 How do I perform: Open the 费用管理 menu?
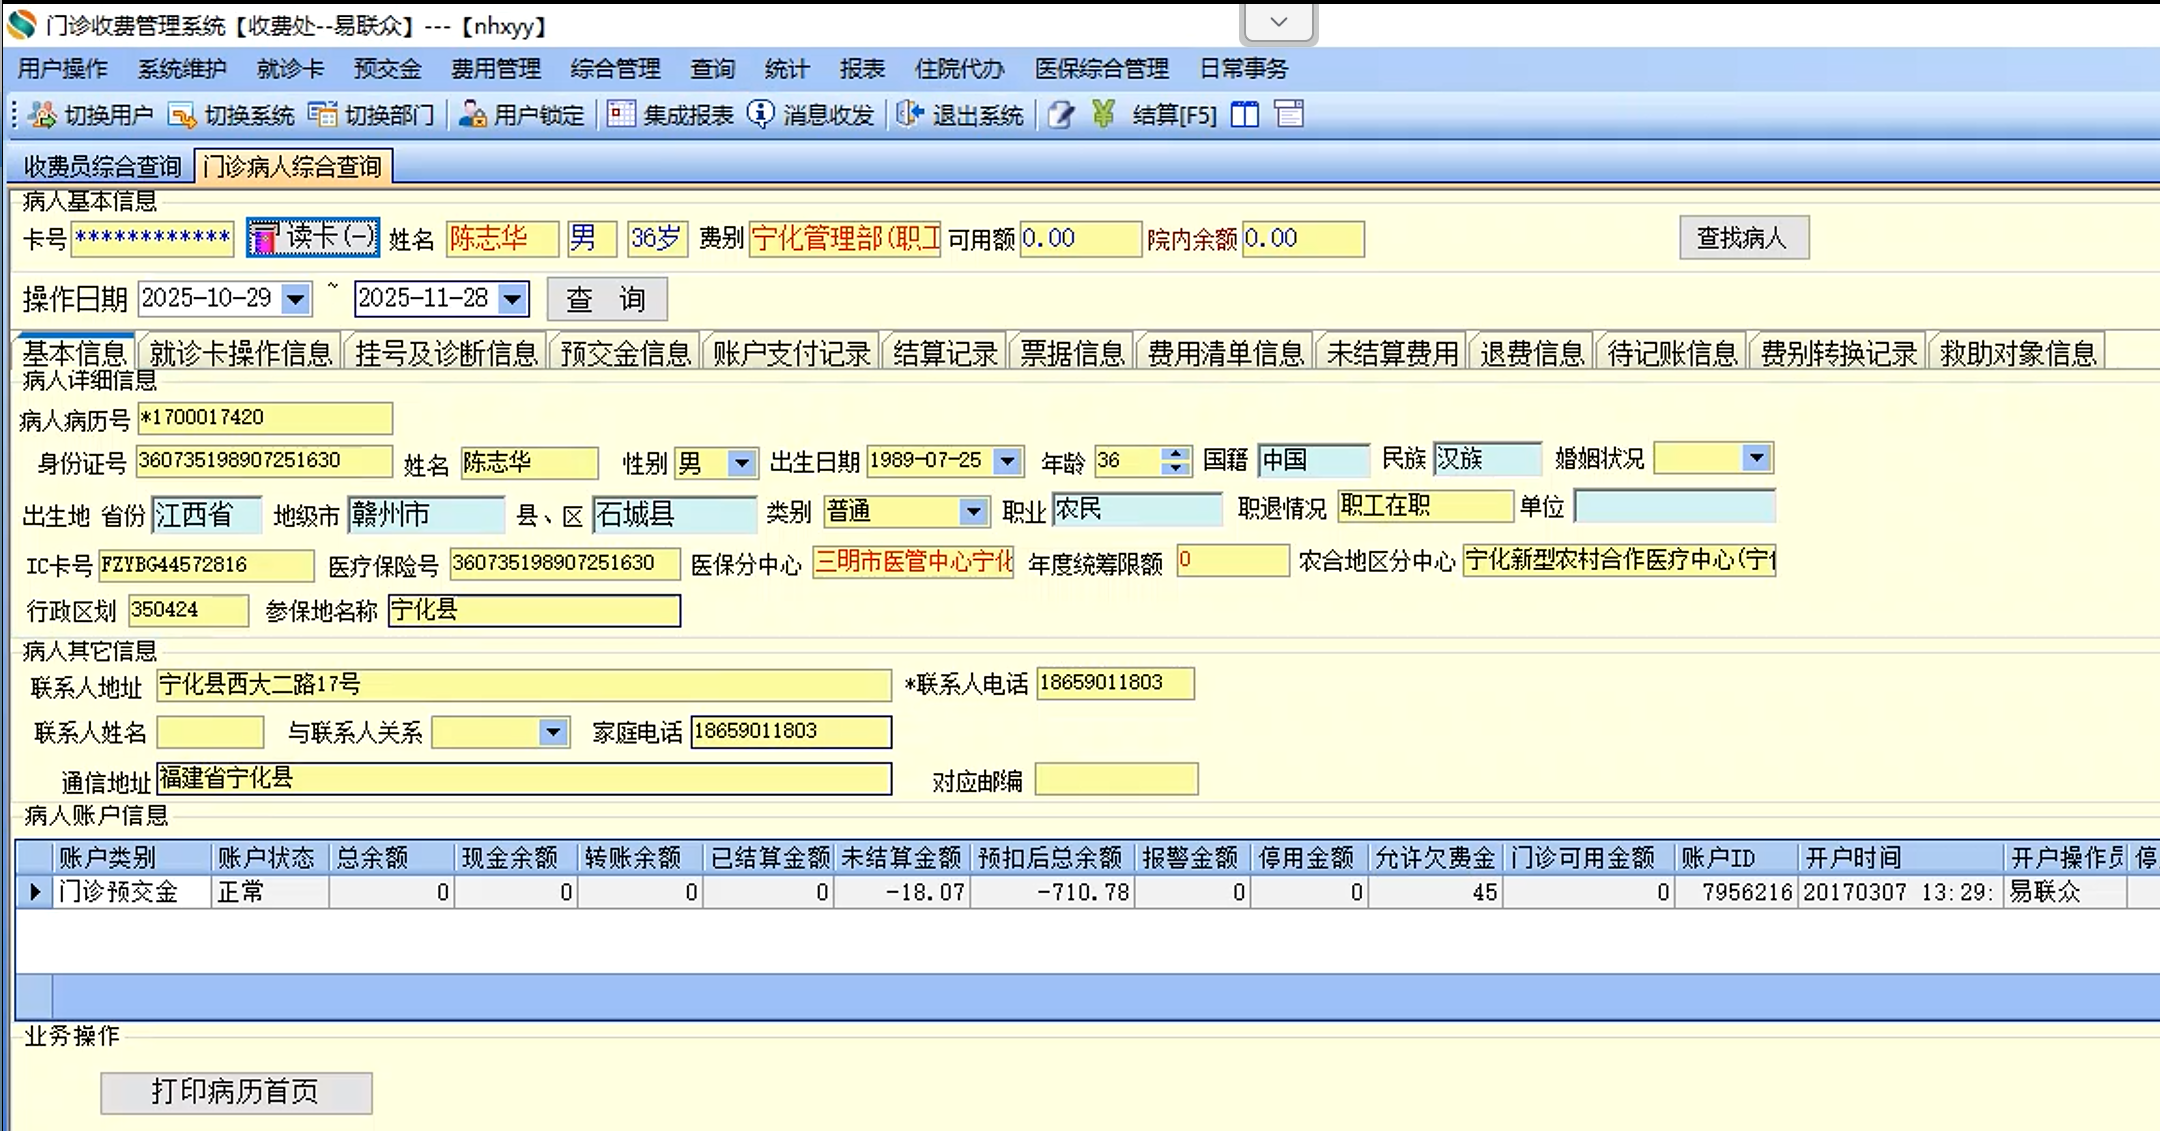(x=495, y=69)
